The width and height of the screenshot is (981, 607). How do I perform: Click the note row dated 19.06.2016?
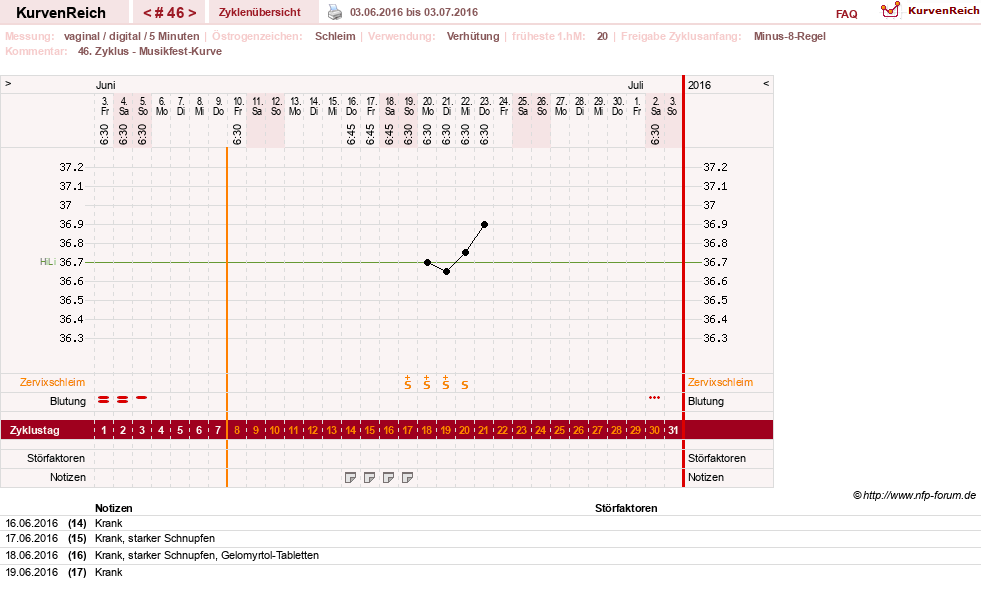tap(490, 573)
